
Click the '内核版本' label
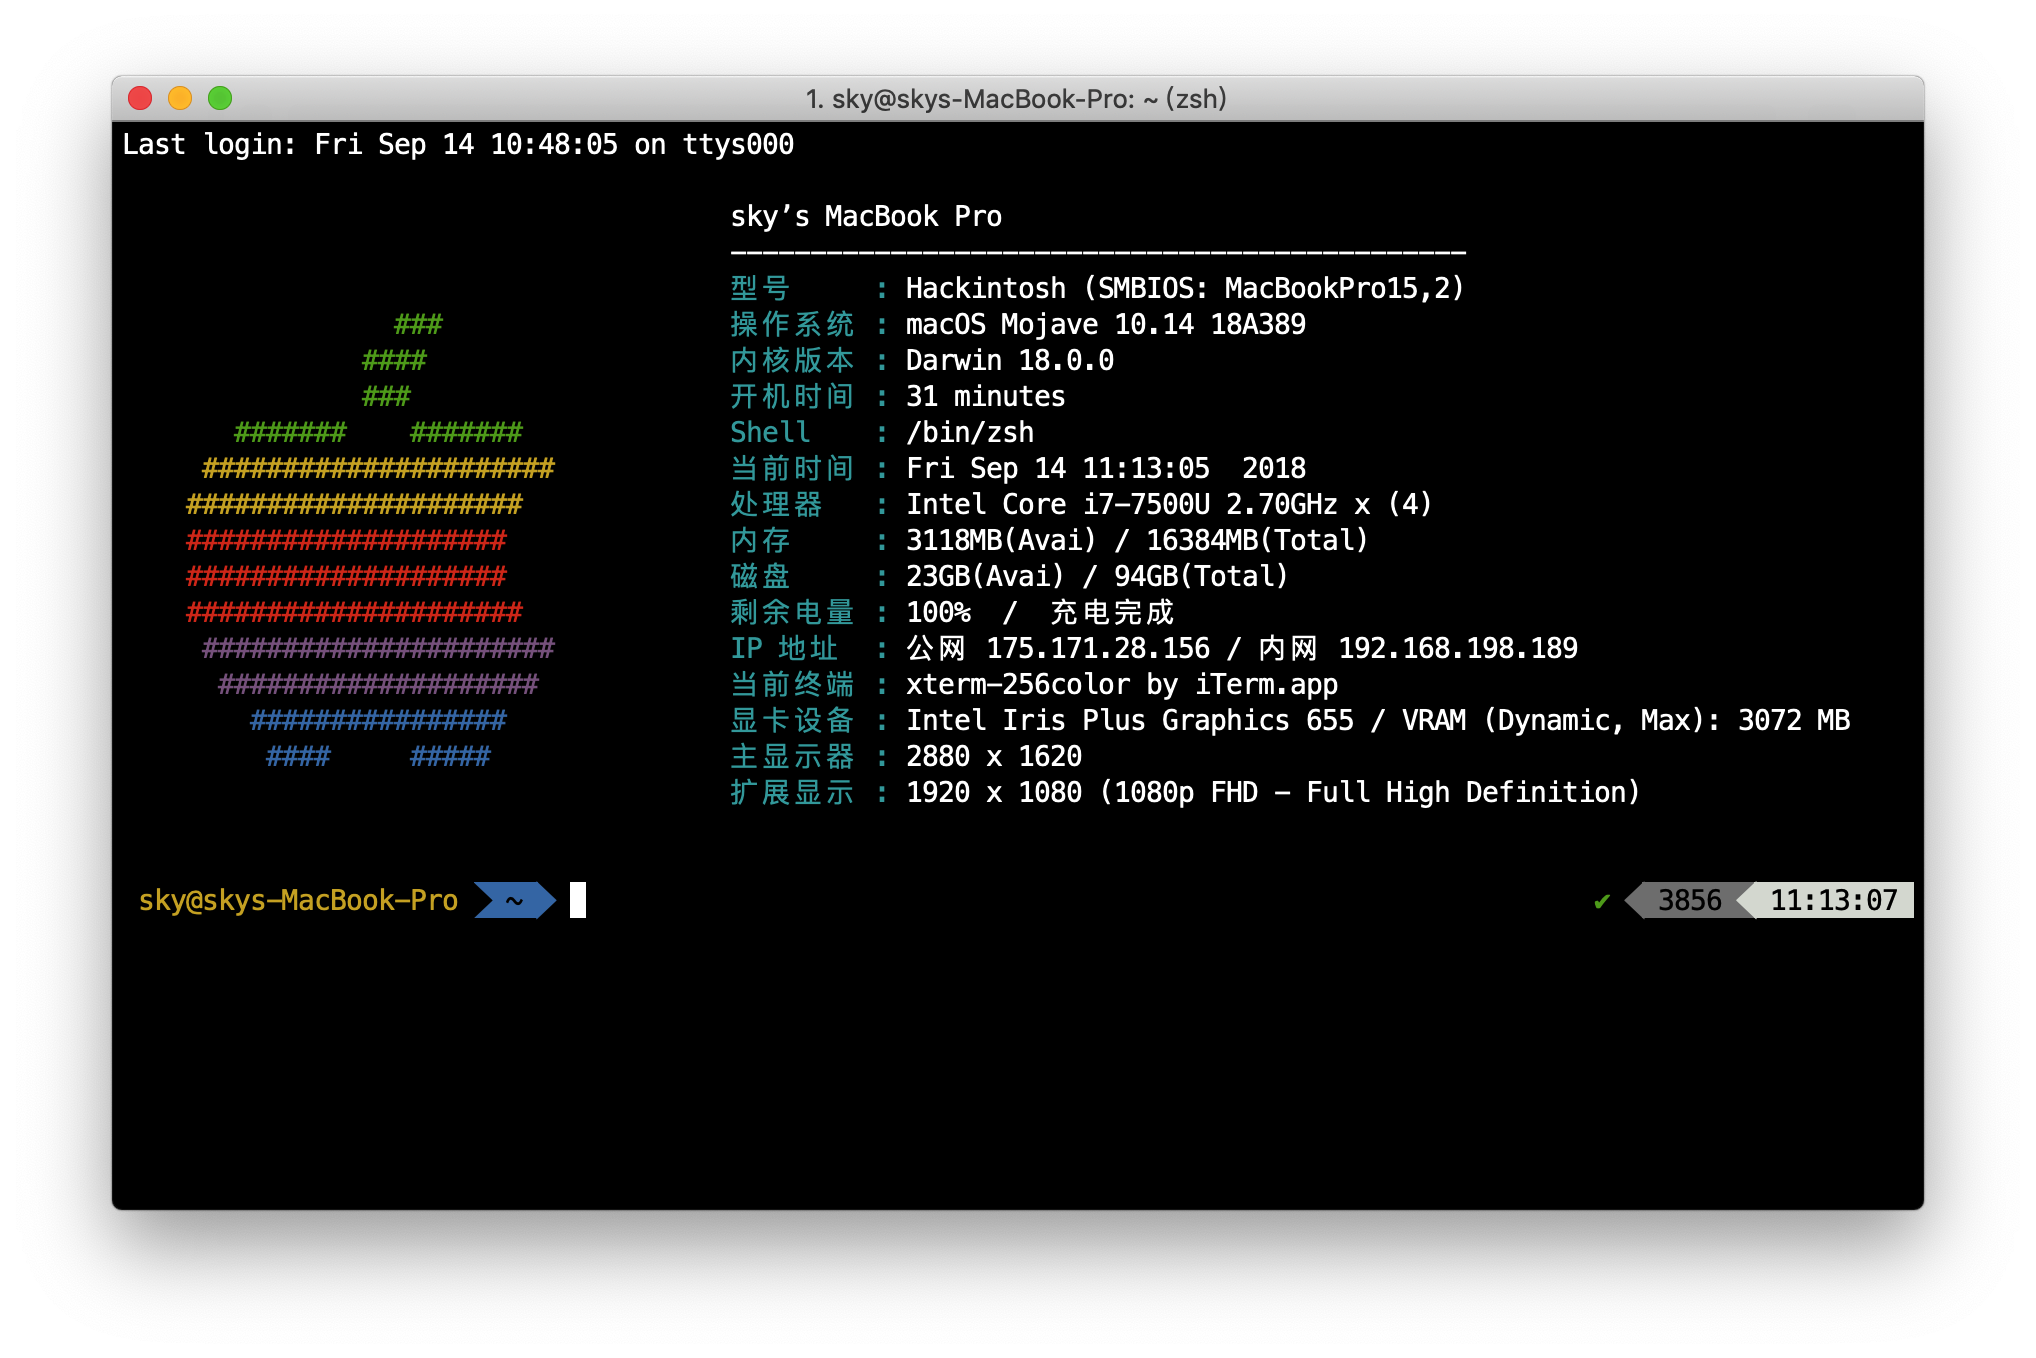(792, 361)
